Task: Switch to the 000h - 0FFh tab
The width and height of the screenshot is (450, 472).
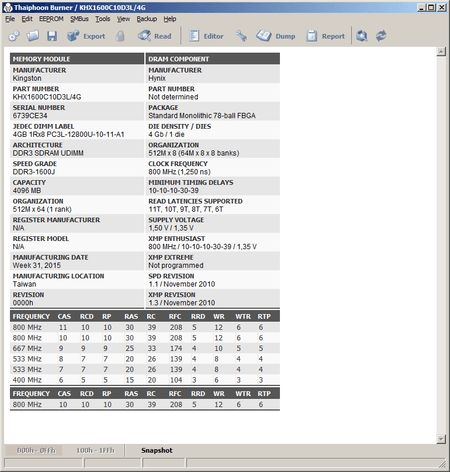Action: coord(36,450)
